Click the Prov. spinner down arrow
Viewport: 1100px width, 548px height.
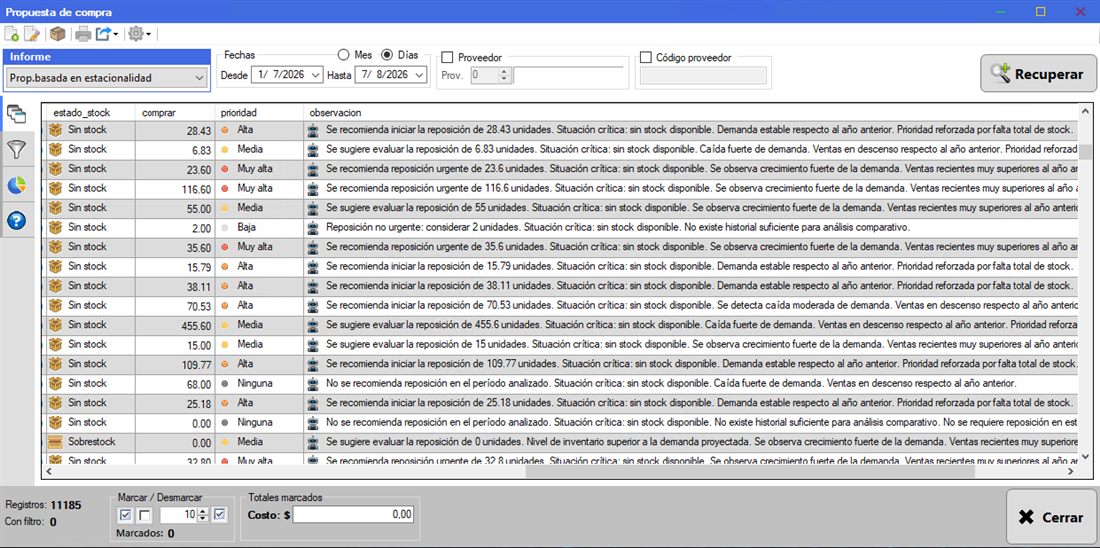tap(503, 79)
